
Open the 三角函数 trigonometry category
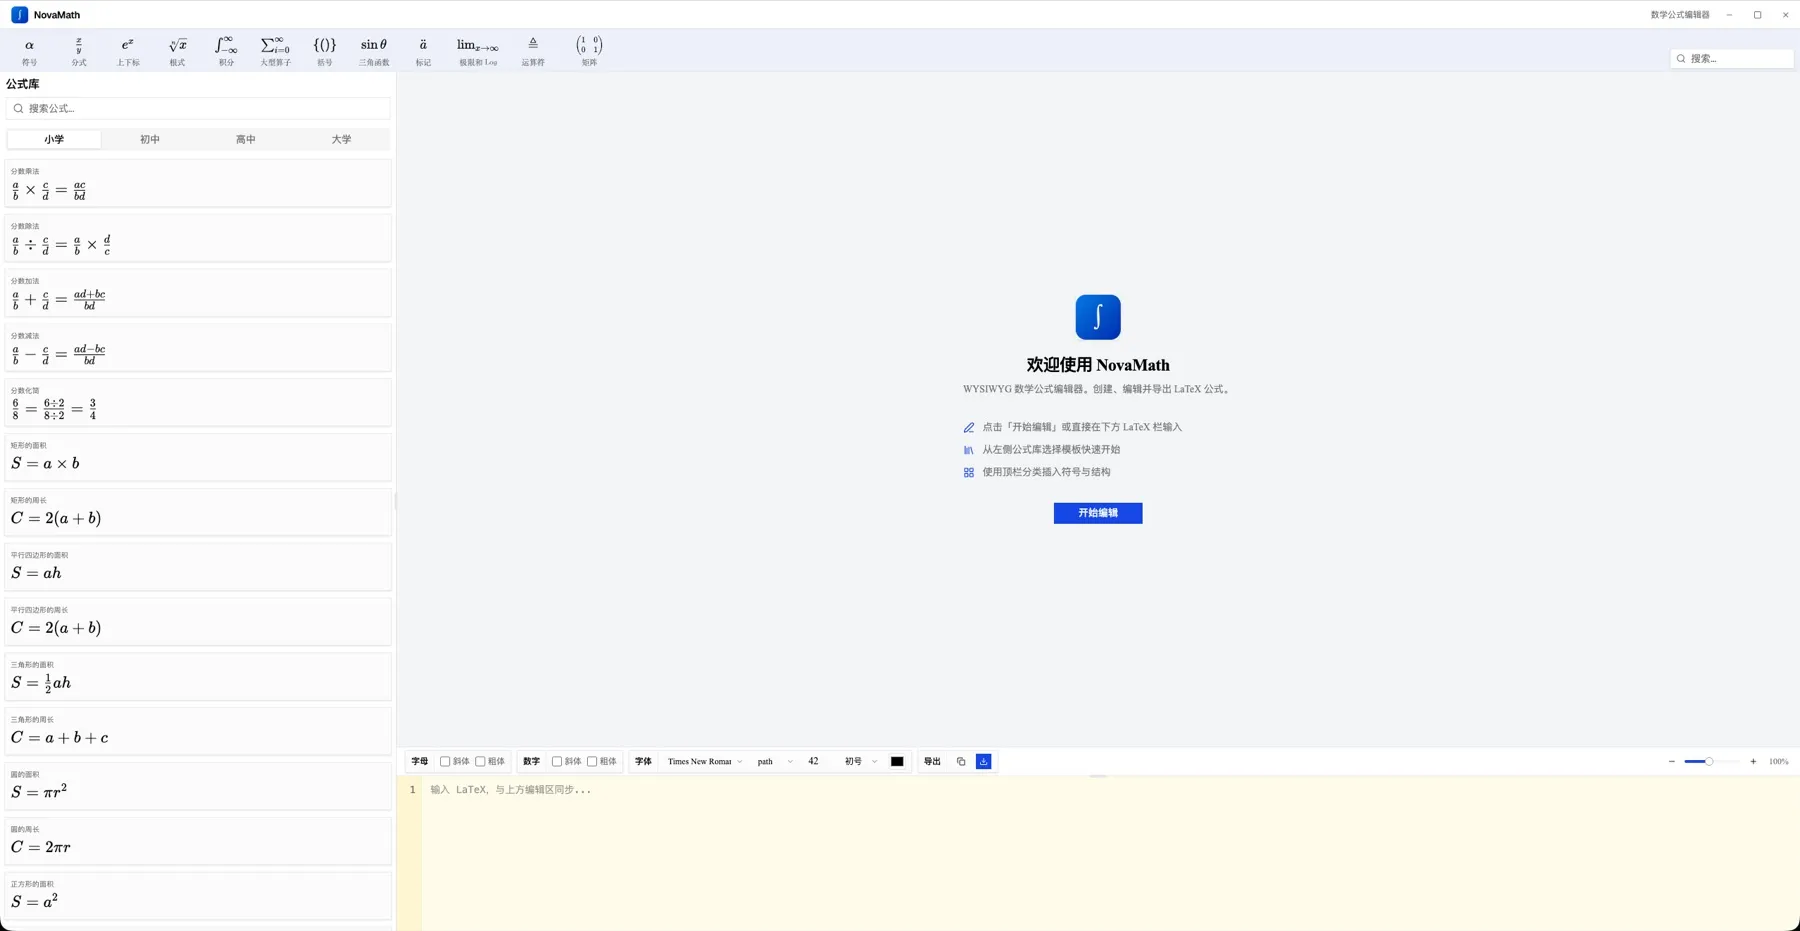(x=374, y=51)
